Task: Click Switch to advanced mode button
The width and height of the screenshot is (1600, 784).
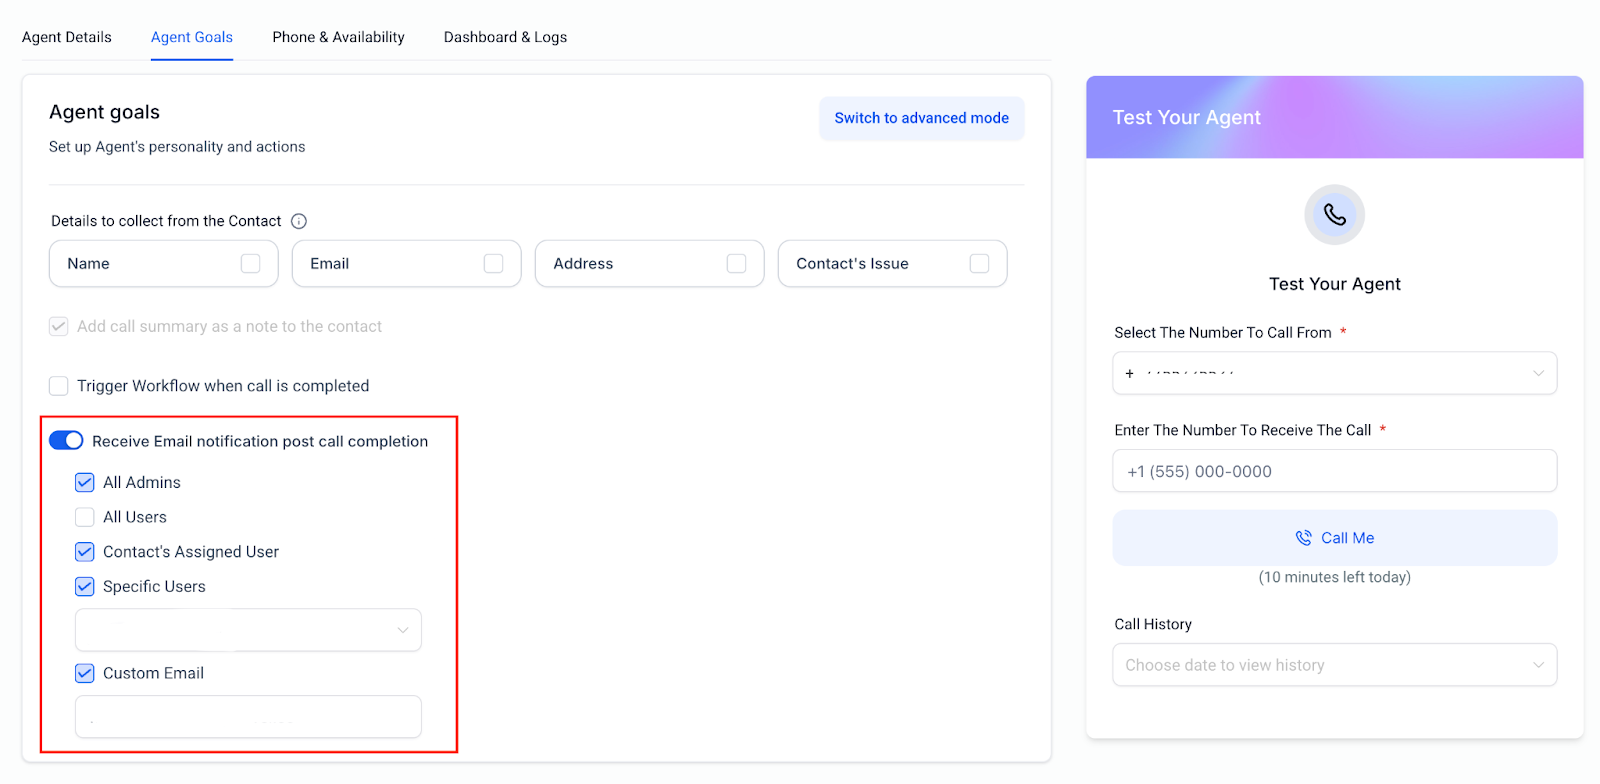Action: (x=921, y=118)
